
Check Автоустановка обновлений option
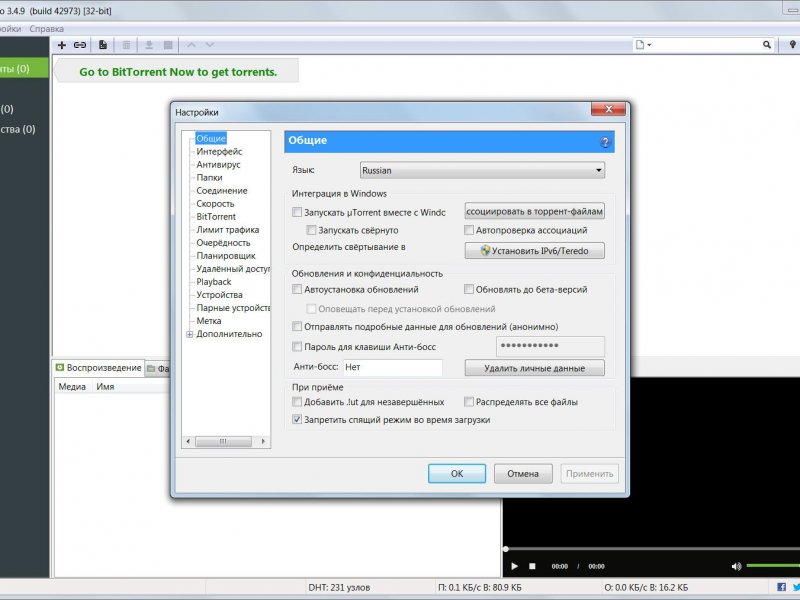tap(297, 289)
